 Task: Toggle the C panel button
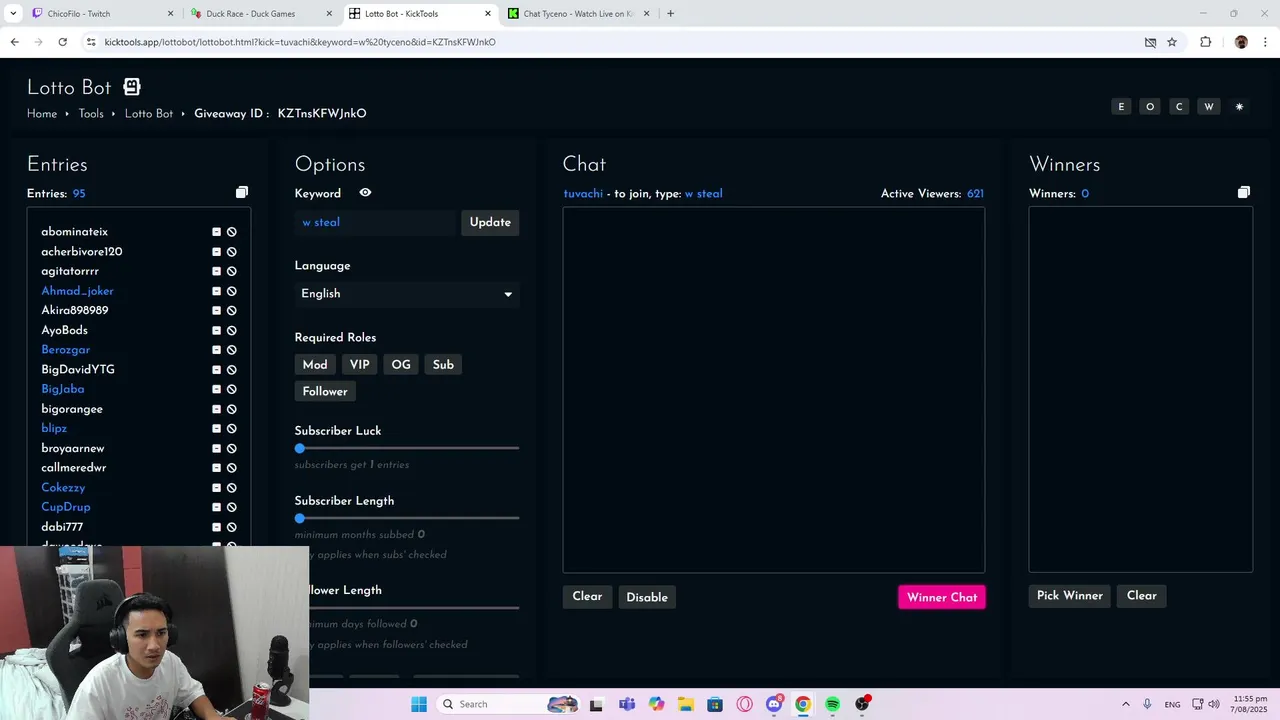(x=1179, y=107)
